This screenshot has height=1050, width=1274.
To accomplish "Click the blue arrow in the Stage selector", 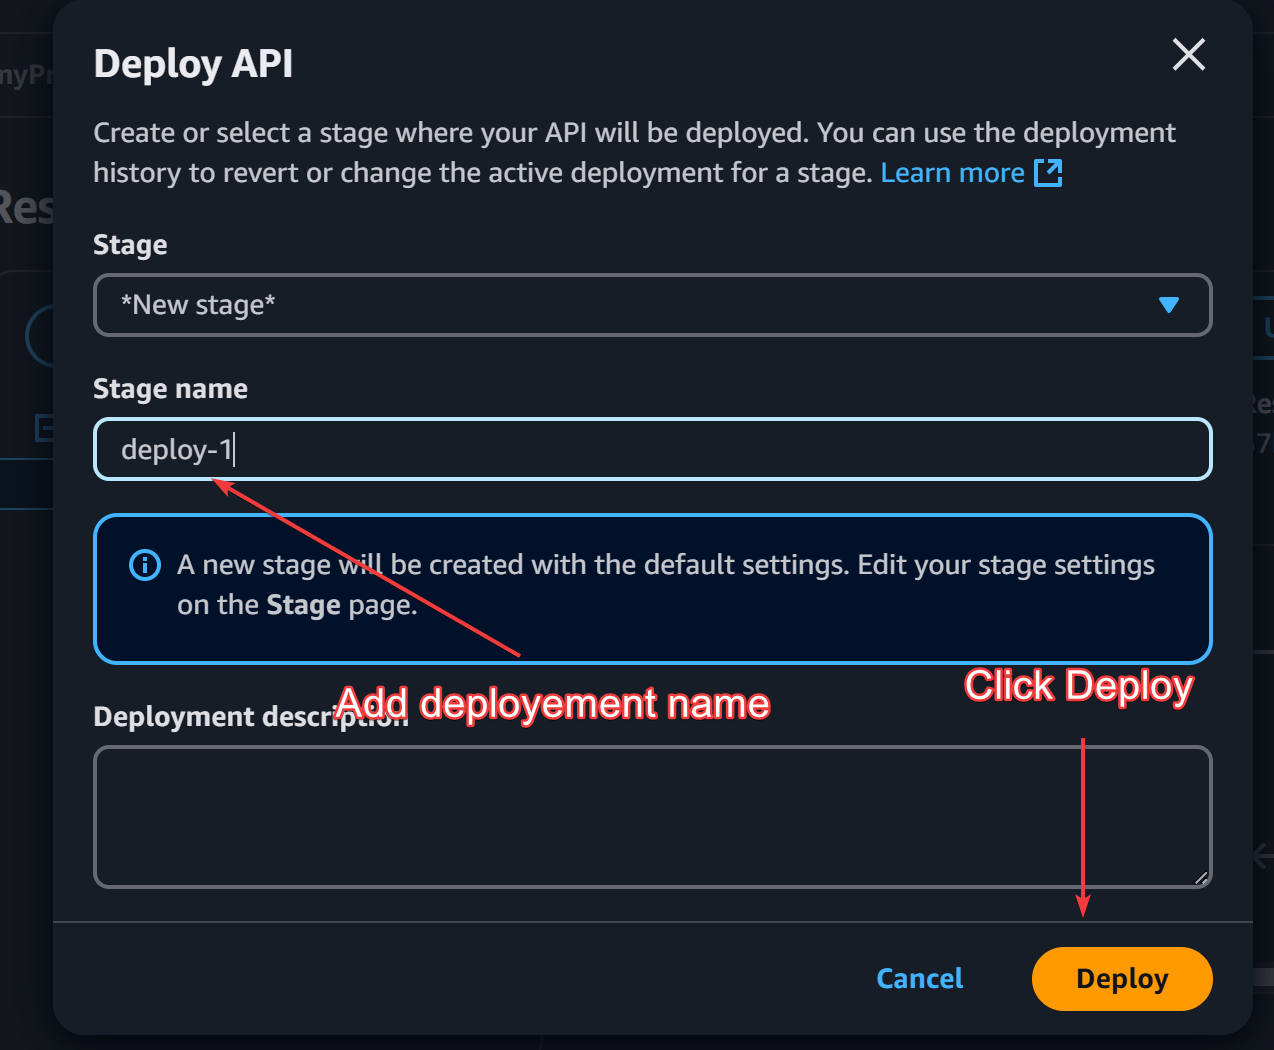I will (1168, 305).
